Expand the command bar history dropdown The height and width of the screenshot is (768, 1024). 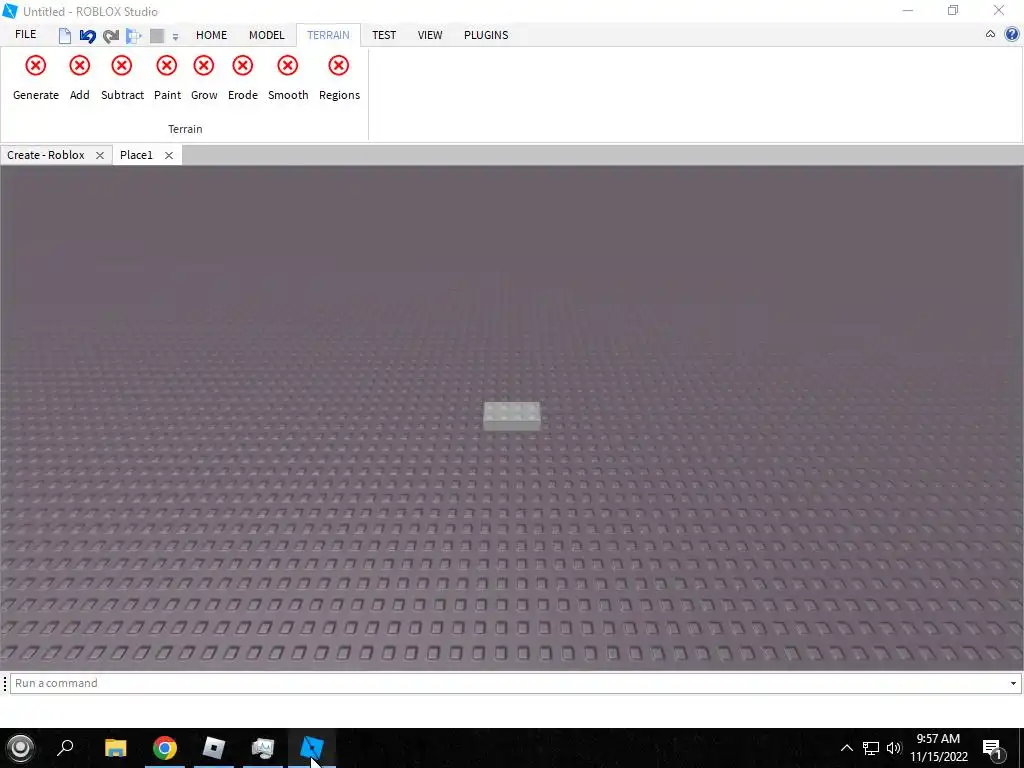[1013, 684]
